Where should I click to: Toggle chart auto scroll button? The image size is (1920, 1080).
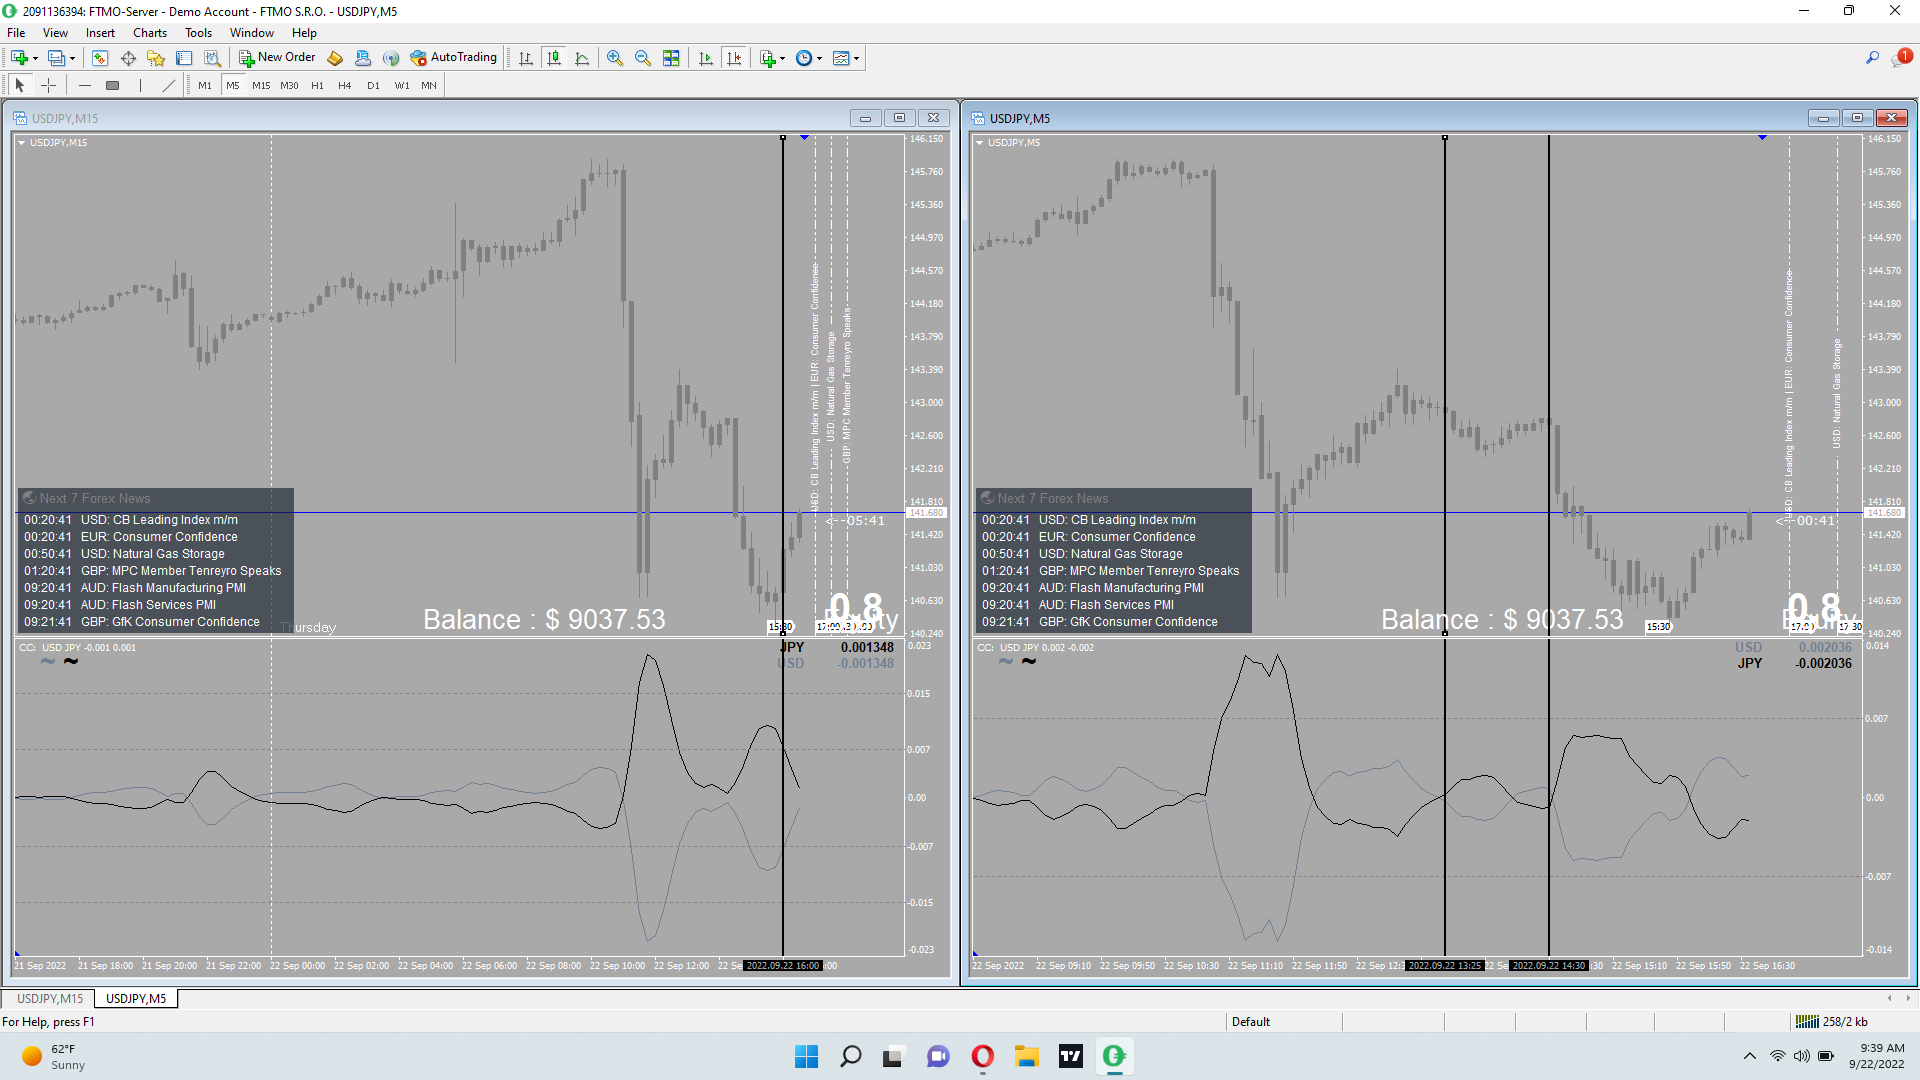click(x=706, y=58)
